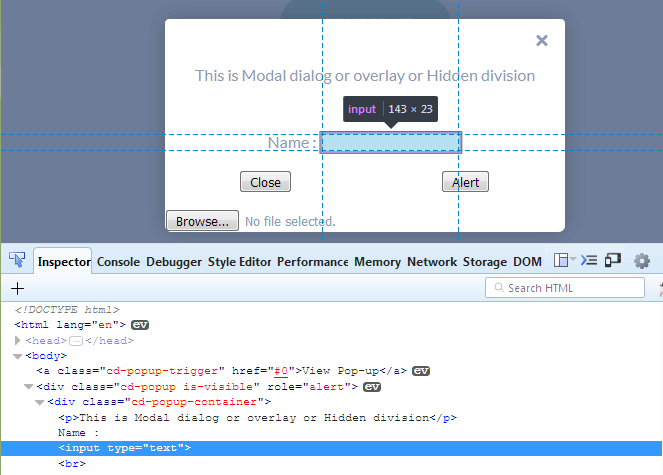Click the Close button in the modal

(x=265, y=182)
